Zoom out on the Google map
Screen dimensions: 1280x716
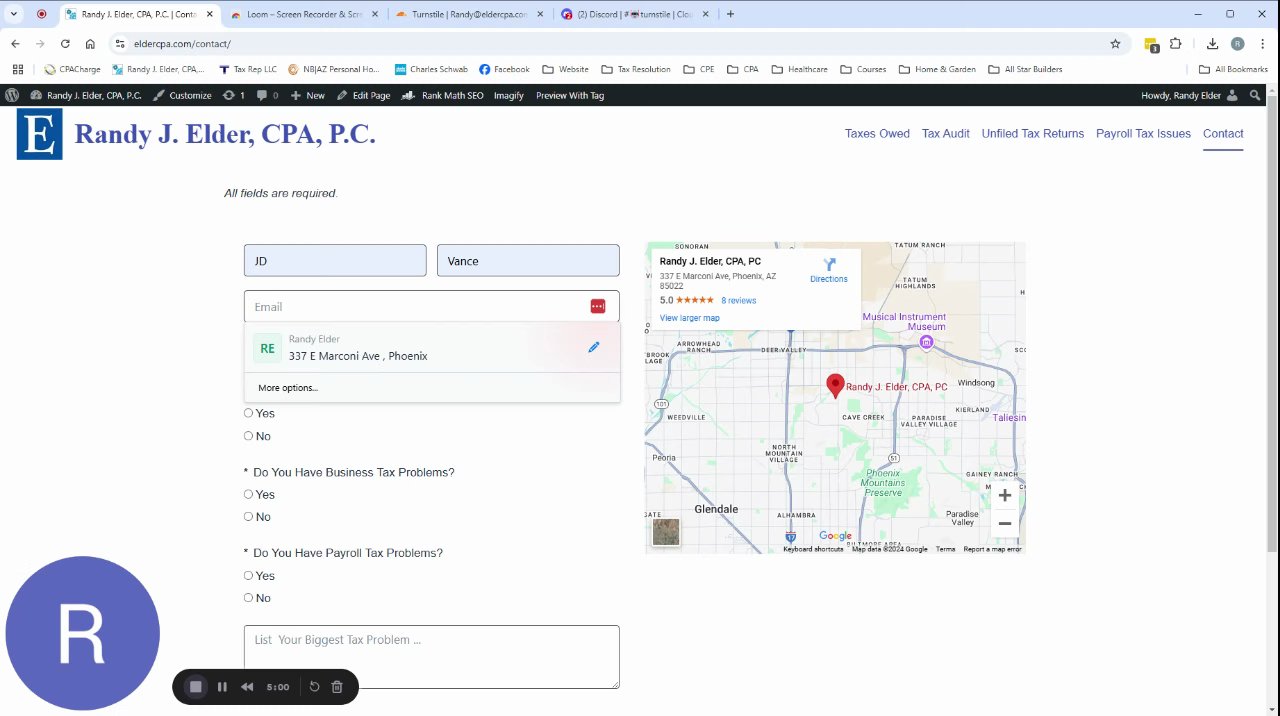coord(1005,523)
